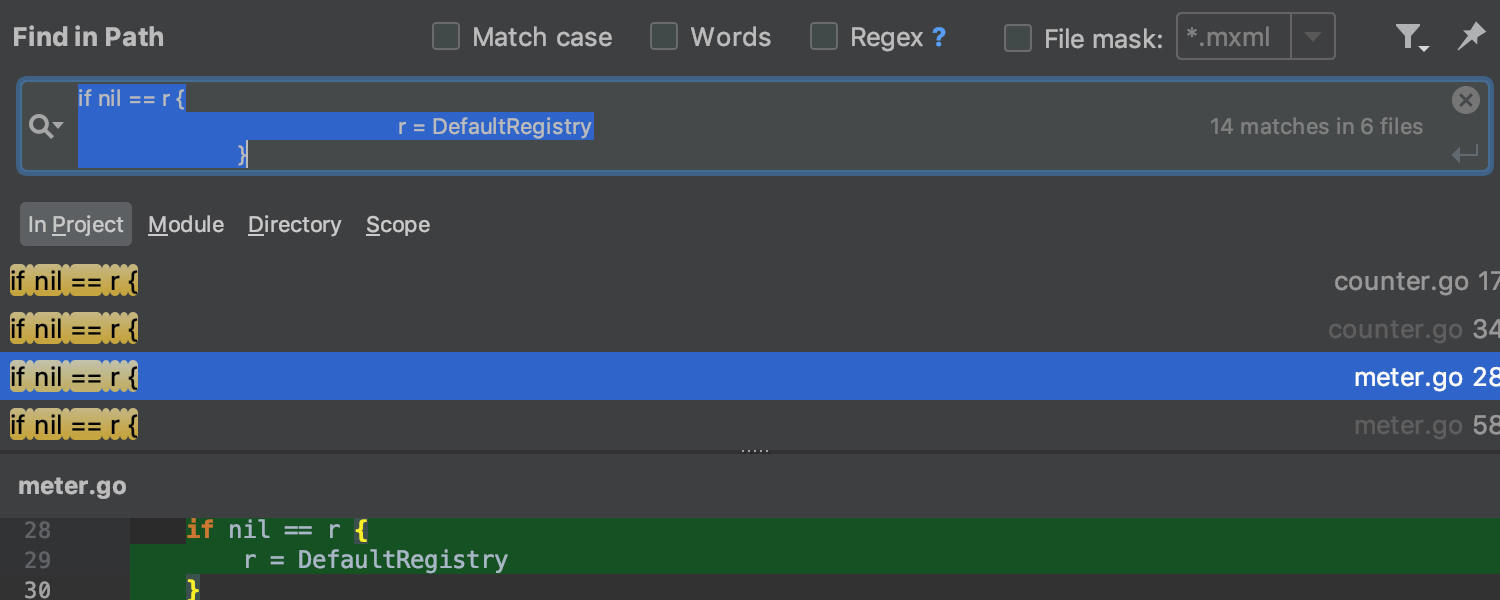This screenshot has width=1500, height=600.
Task: Open the filter search results options
Action: [x=1410, y=38]
